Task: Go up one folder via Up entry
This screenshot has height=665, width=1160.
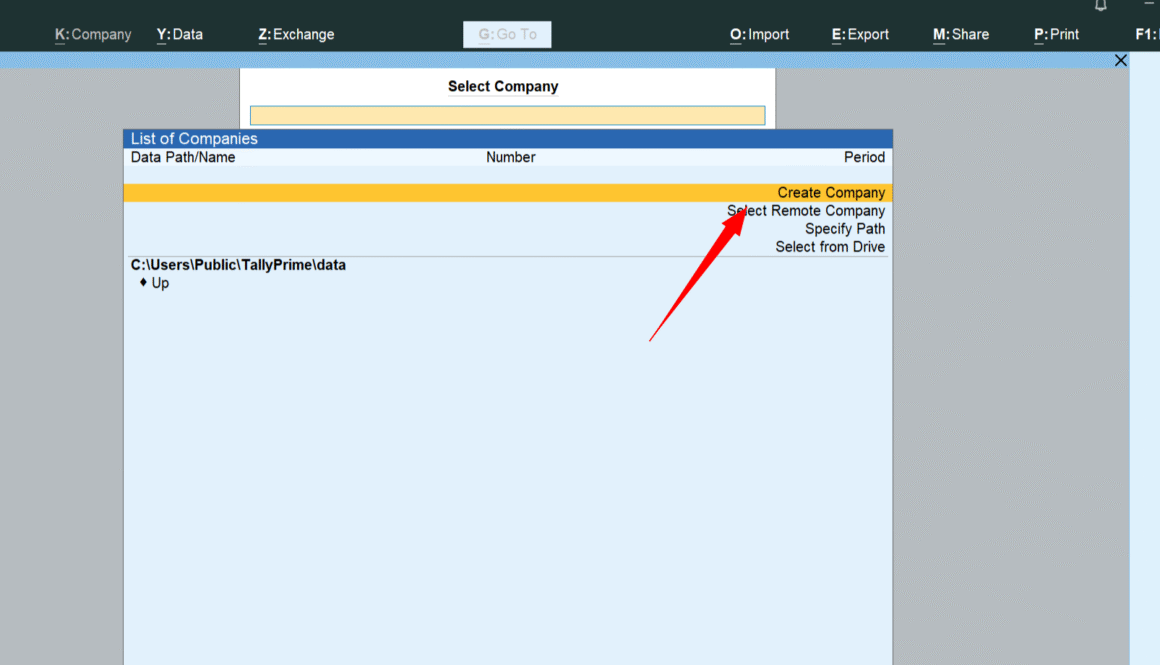Action: point(160,283)
